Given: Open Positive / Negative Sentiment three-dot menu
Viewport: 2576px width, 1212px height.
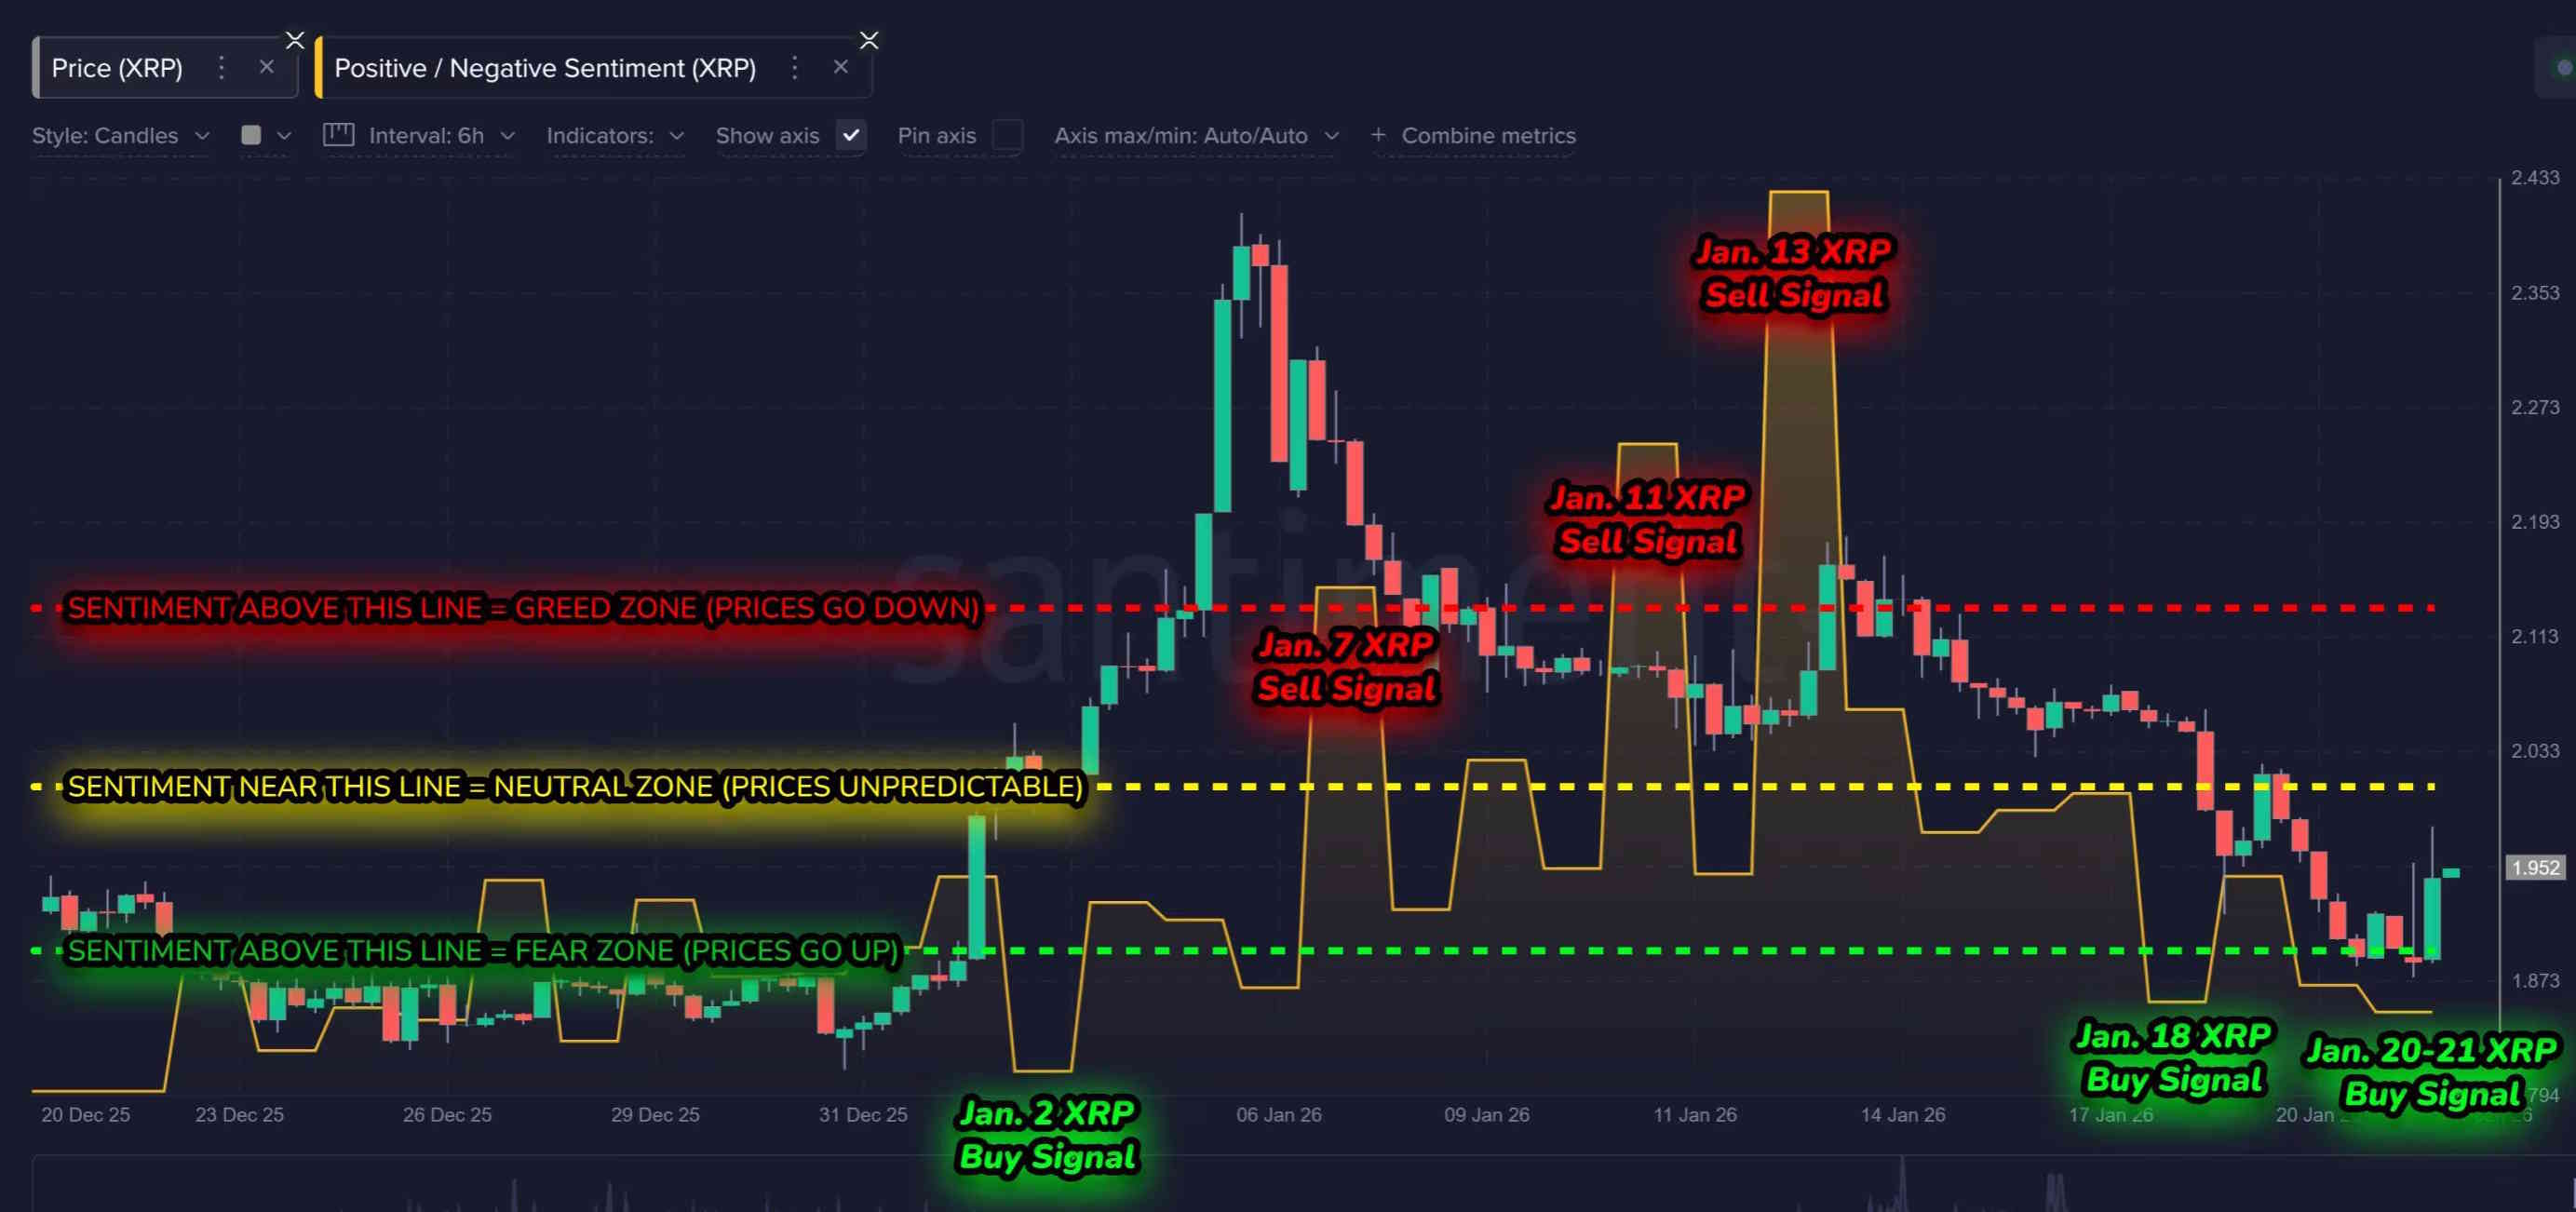Looking at the screenshot, I should pyautogui.click(x=794, y=68).
